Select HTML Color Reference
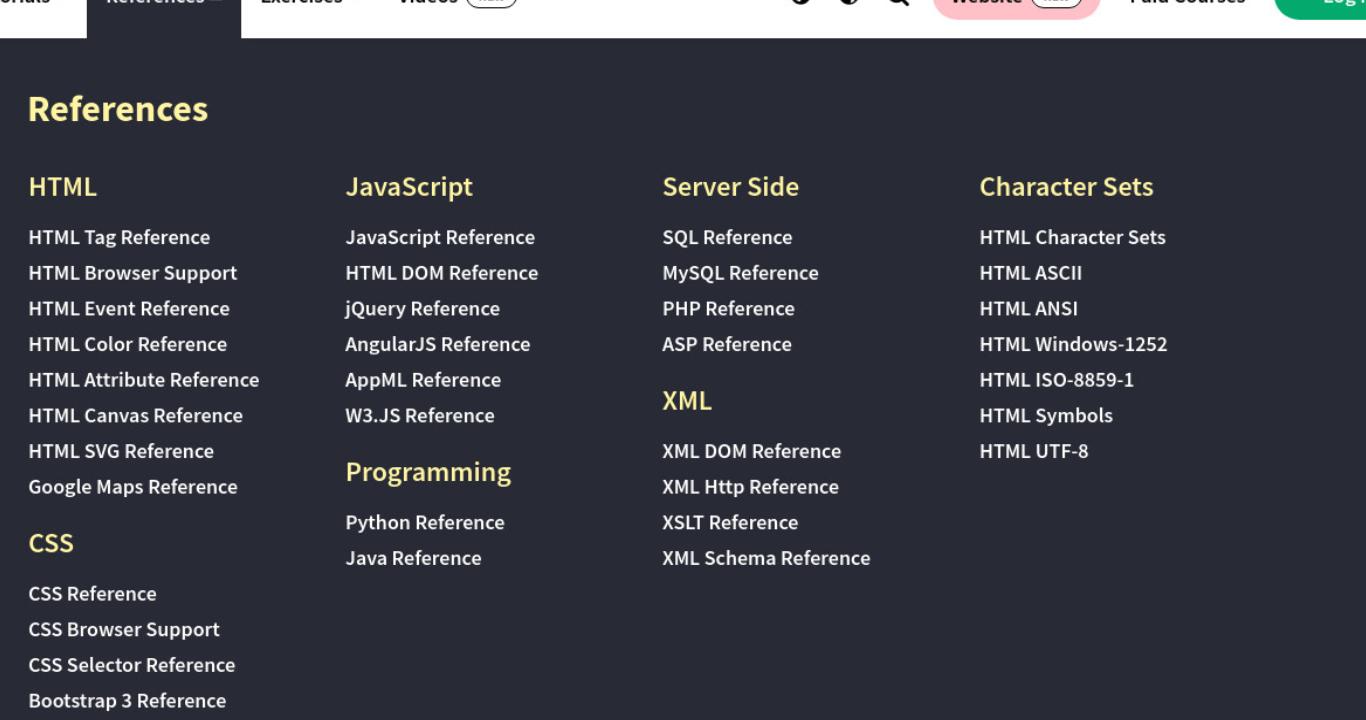Screen dimensions: 1366x720 tap(128, 344)
